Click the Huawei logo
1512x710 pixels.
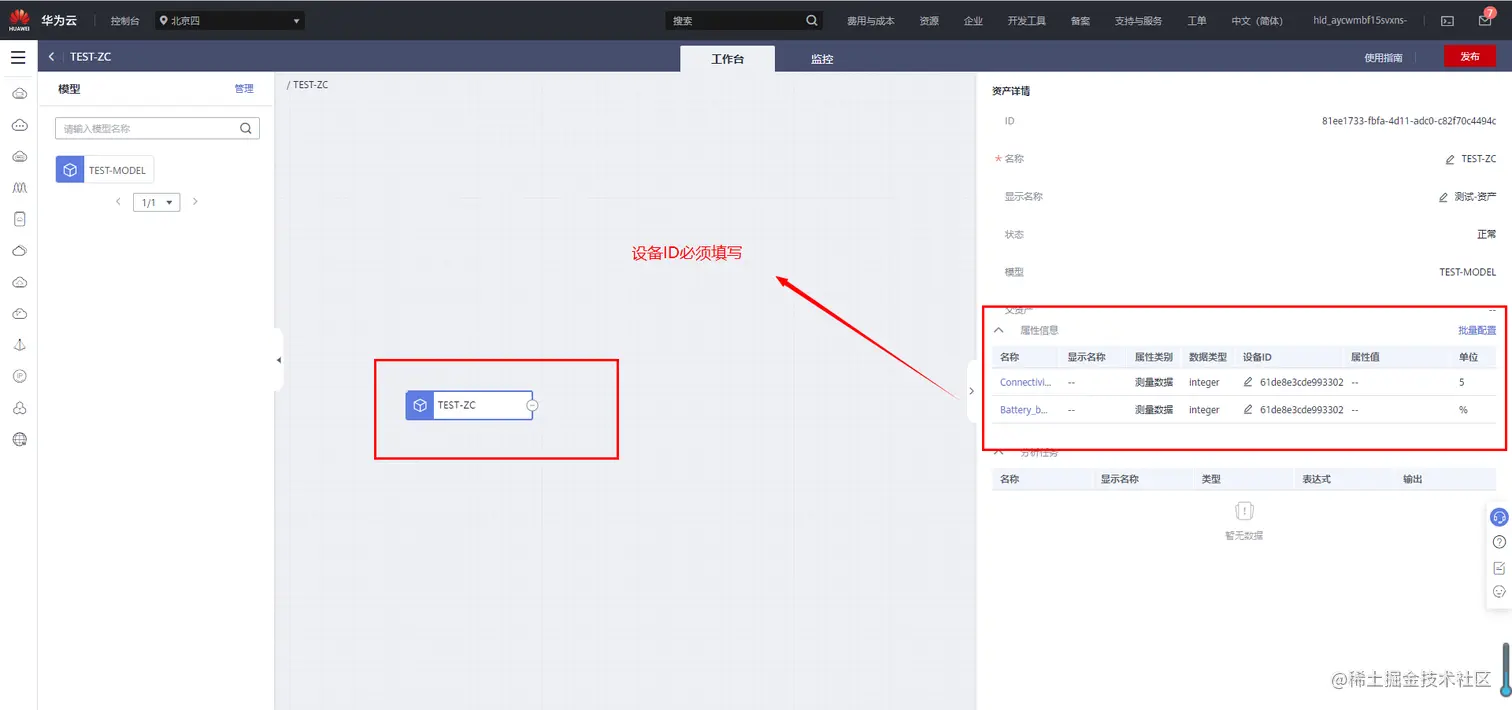19,20
